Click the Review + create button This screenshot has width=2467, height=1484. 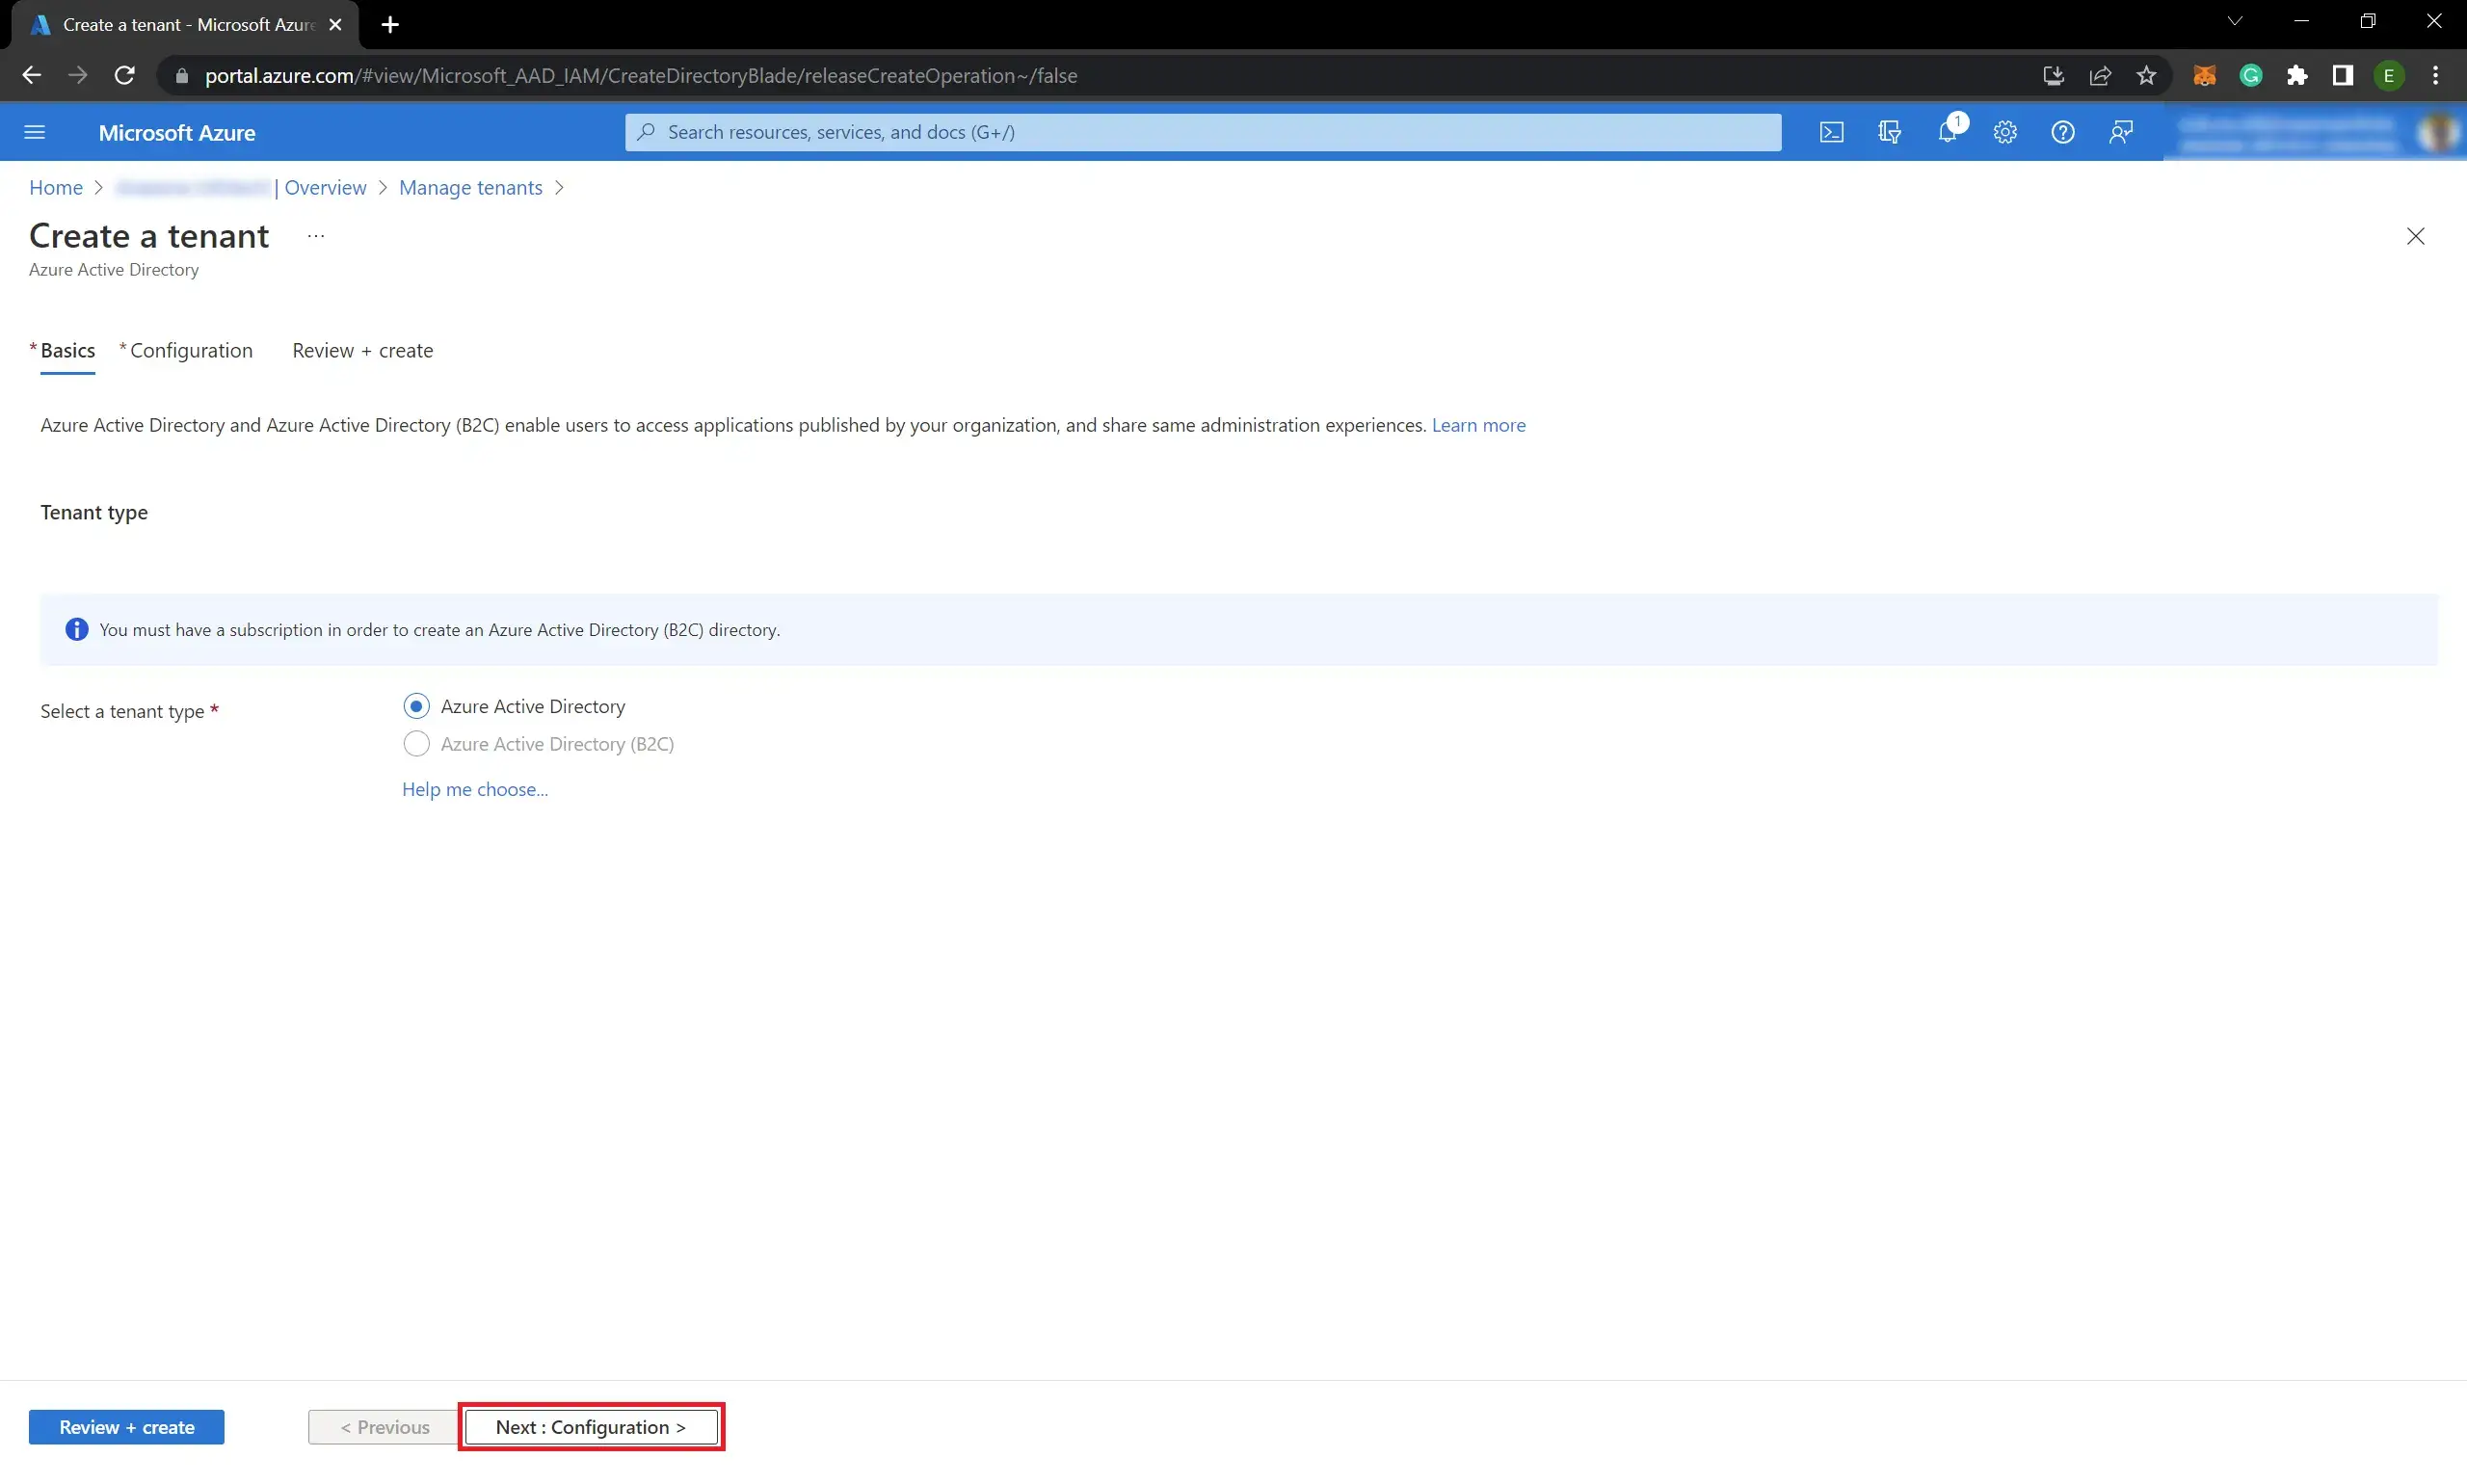point(127,1427)
